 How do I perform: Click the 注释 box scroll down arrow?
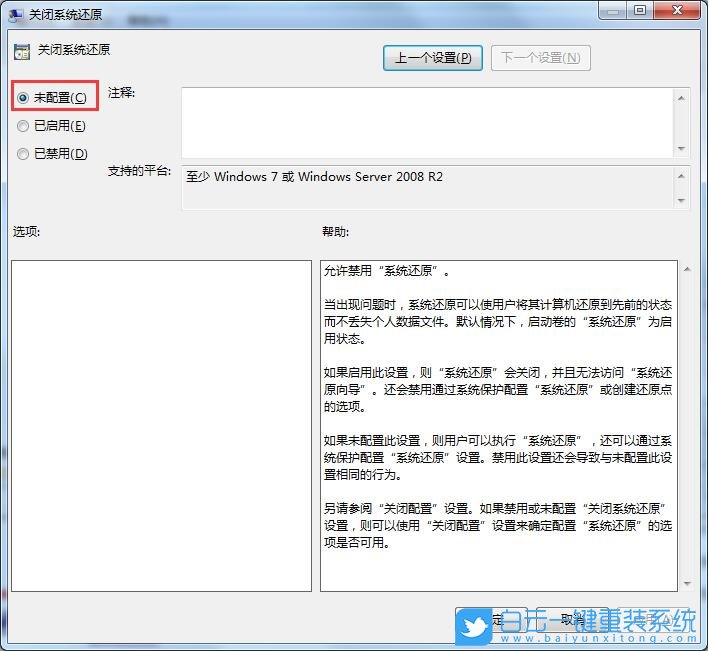pos(681,149)
